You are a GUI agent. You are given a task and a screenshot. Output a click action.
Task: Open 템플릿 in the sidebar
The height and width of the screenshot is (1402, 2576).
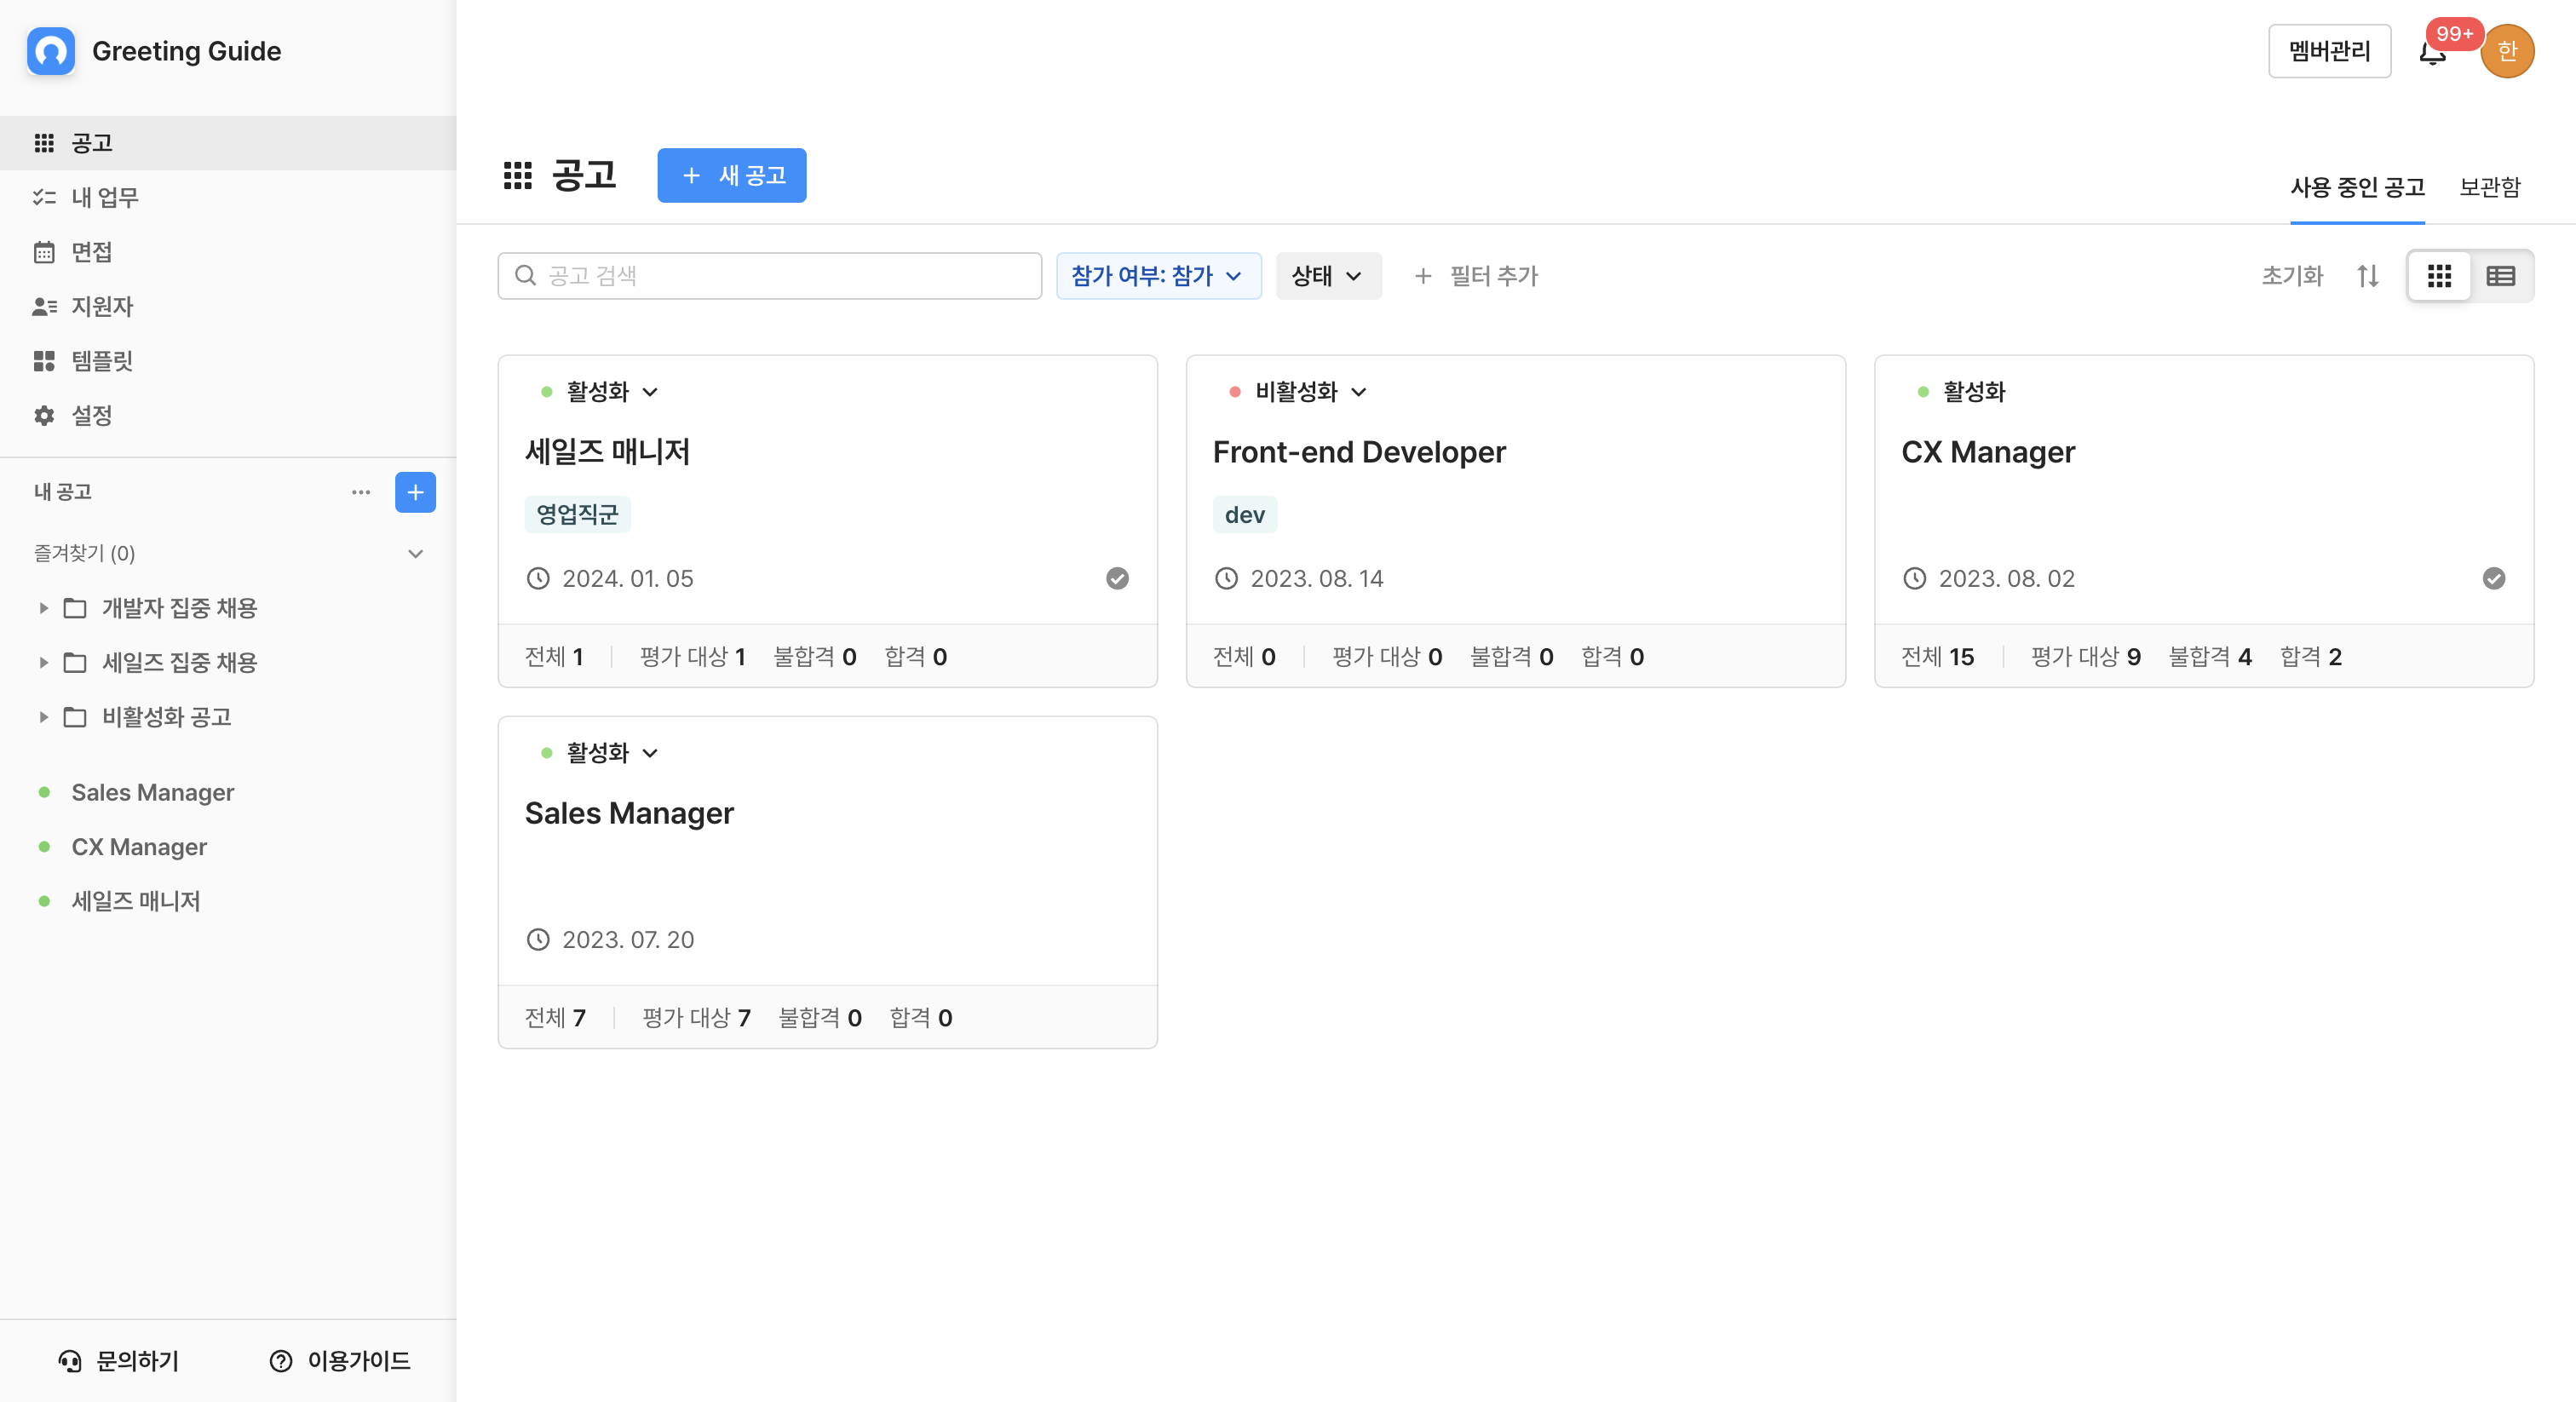click(x=228, y=361)
